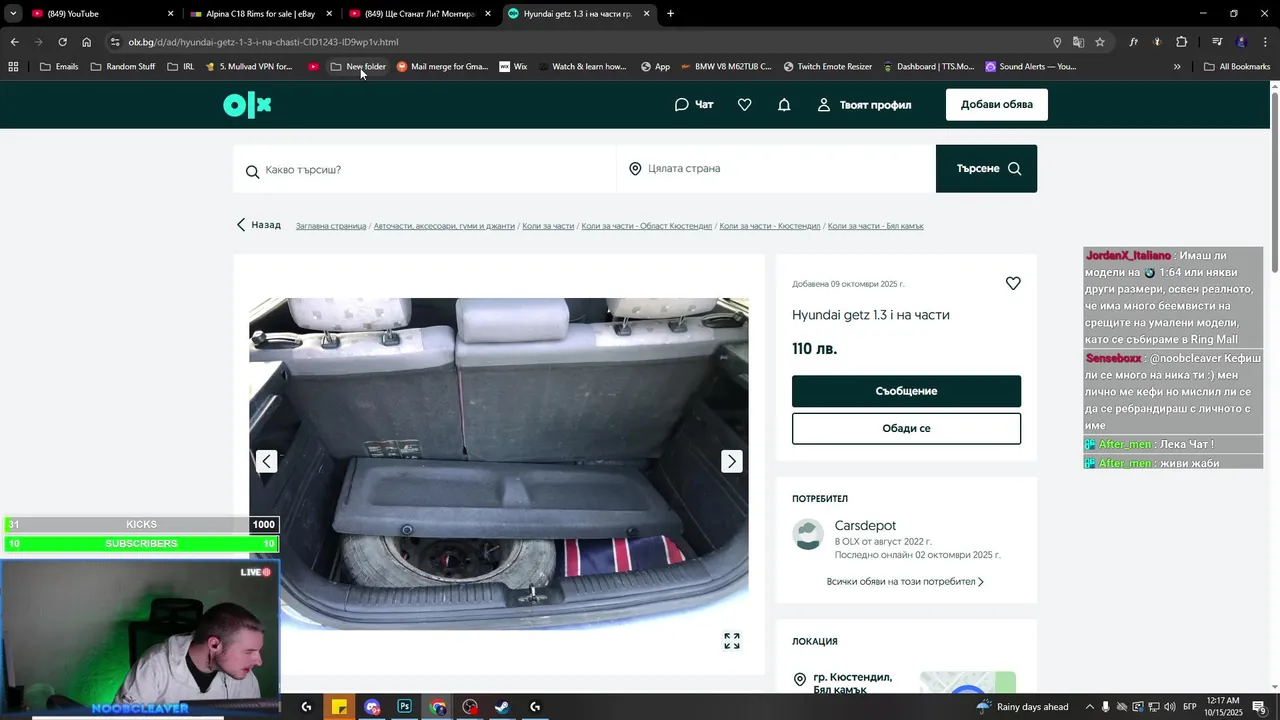The height and width of the screenshot is (720, 1280).
Task: Open Твоят профил menu
Action: click(x=864, y=105)
